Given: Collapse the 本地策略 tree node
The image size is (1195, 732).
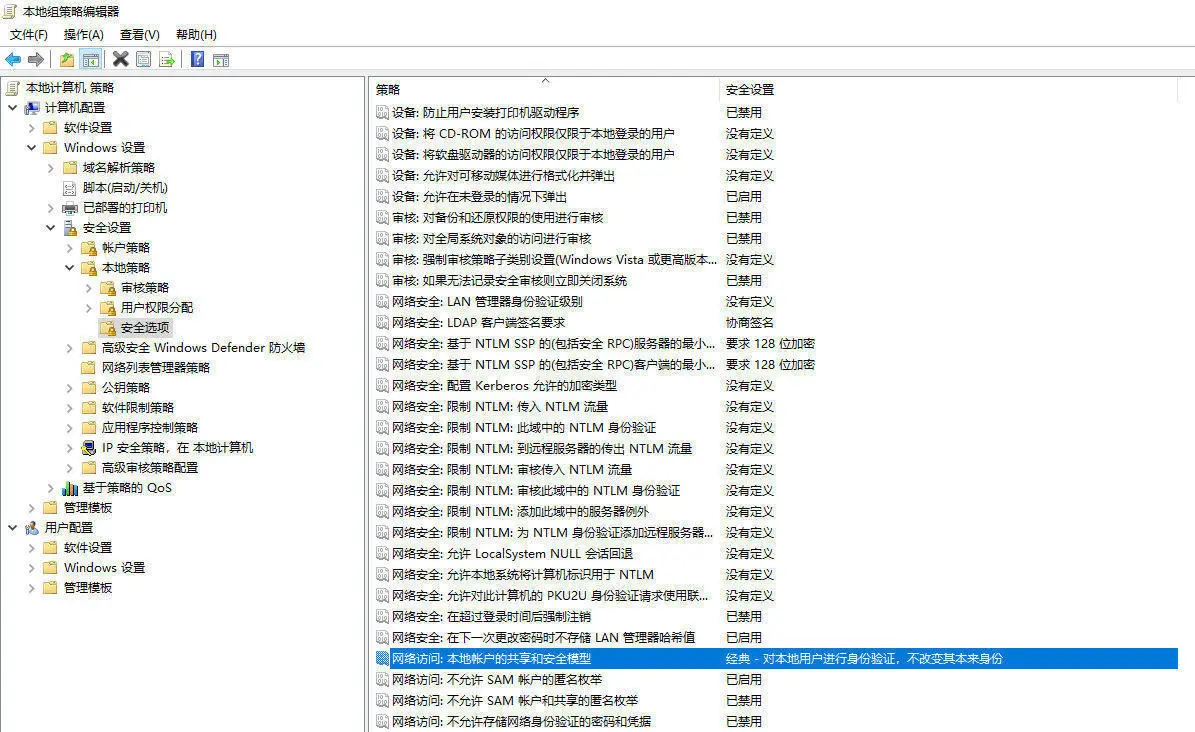Looking at the screenshot, I should coord(70,268).
